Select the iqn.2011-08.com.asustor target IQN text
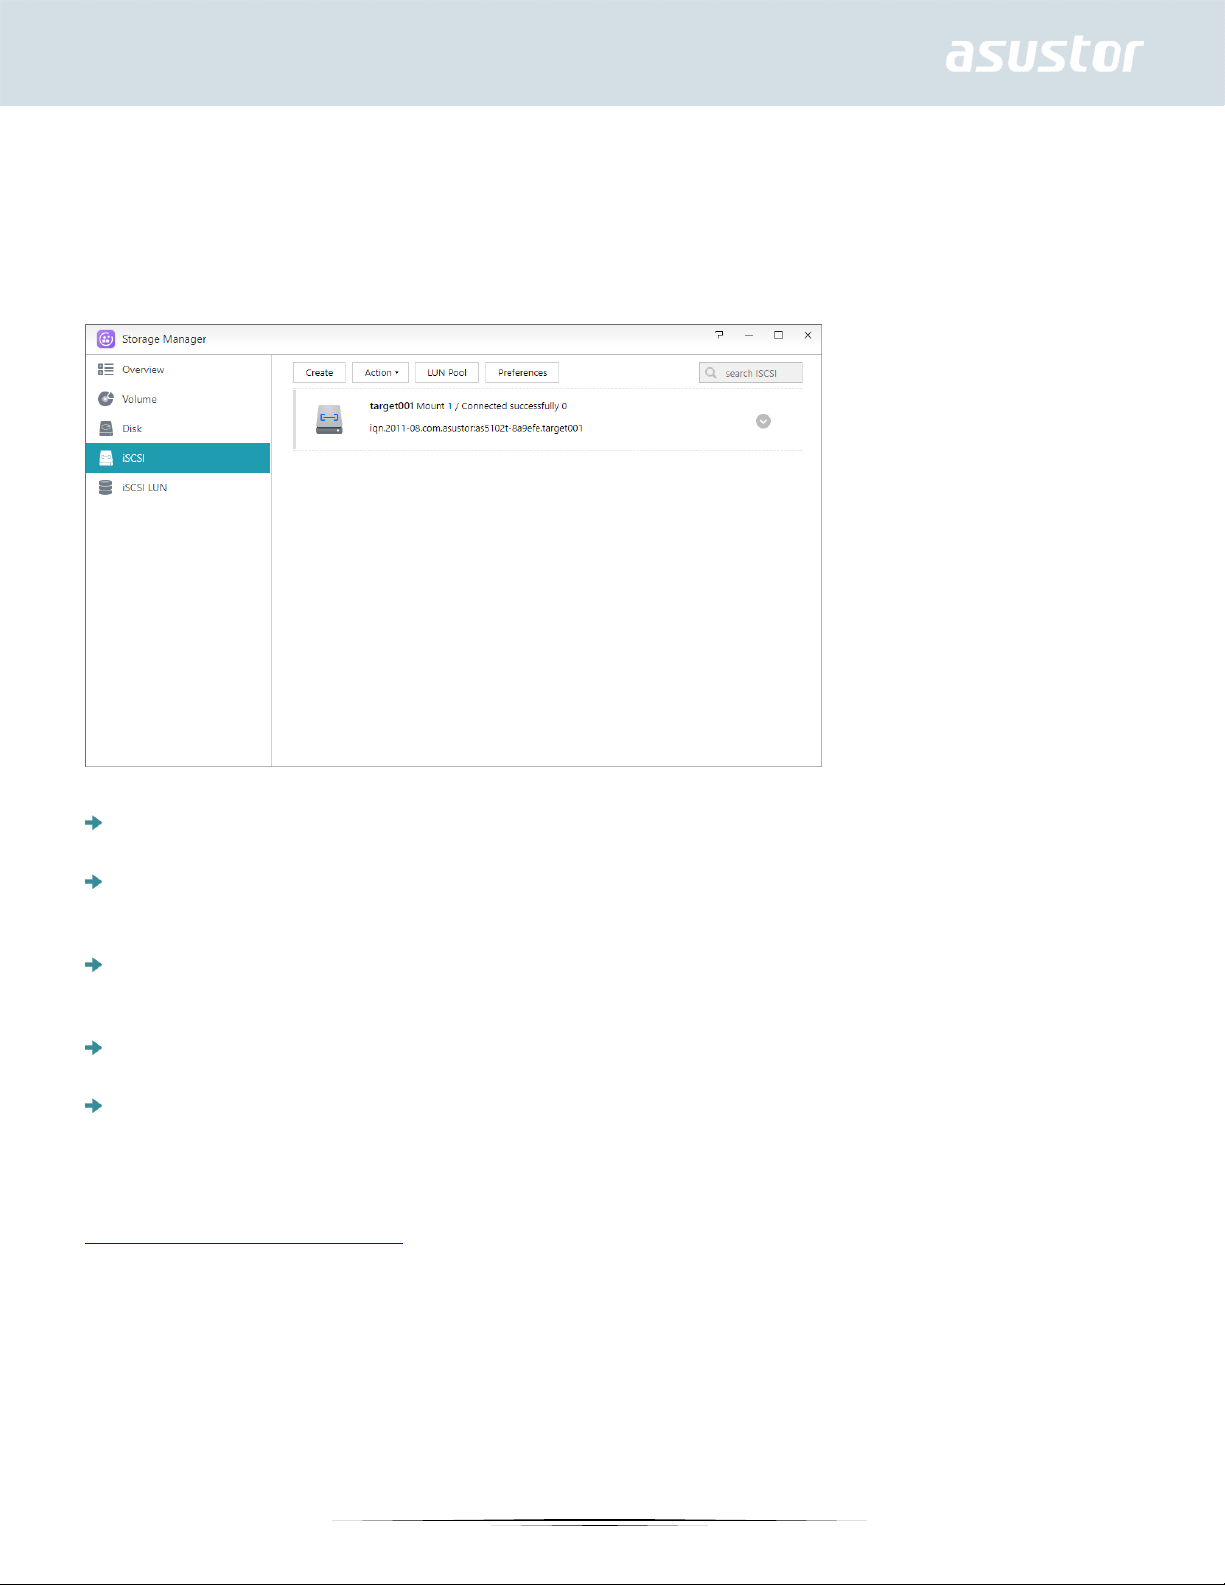This screenshot has width=1225, height=1585. point(476,428)
